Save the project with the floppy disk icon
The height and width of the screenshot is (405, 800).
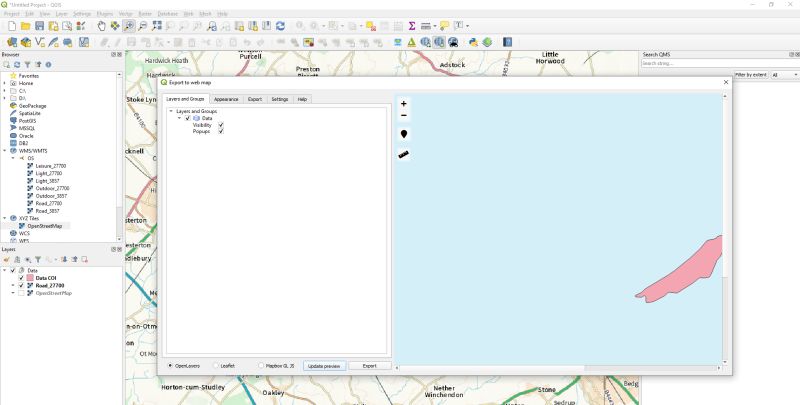point(39,26)
